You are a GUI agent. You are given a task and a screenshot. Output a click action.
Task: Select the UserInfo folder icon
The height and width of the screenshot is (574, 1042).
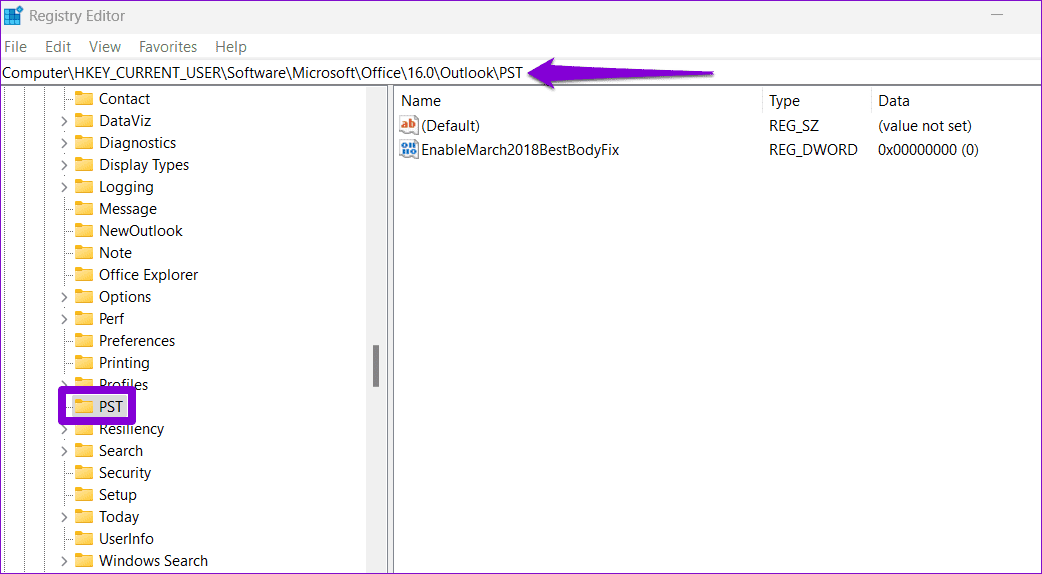[84, 538]
